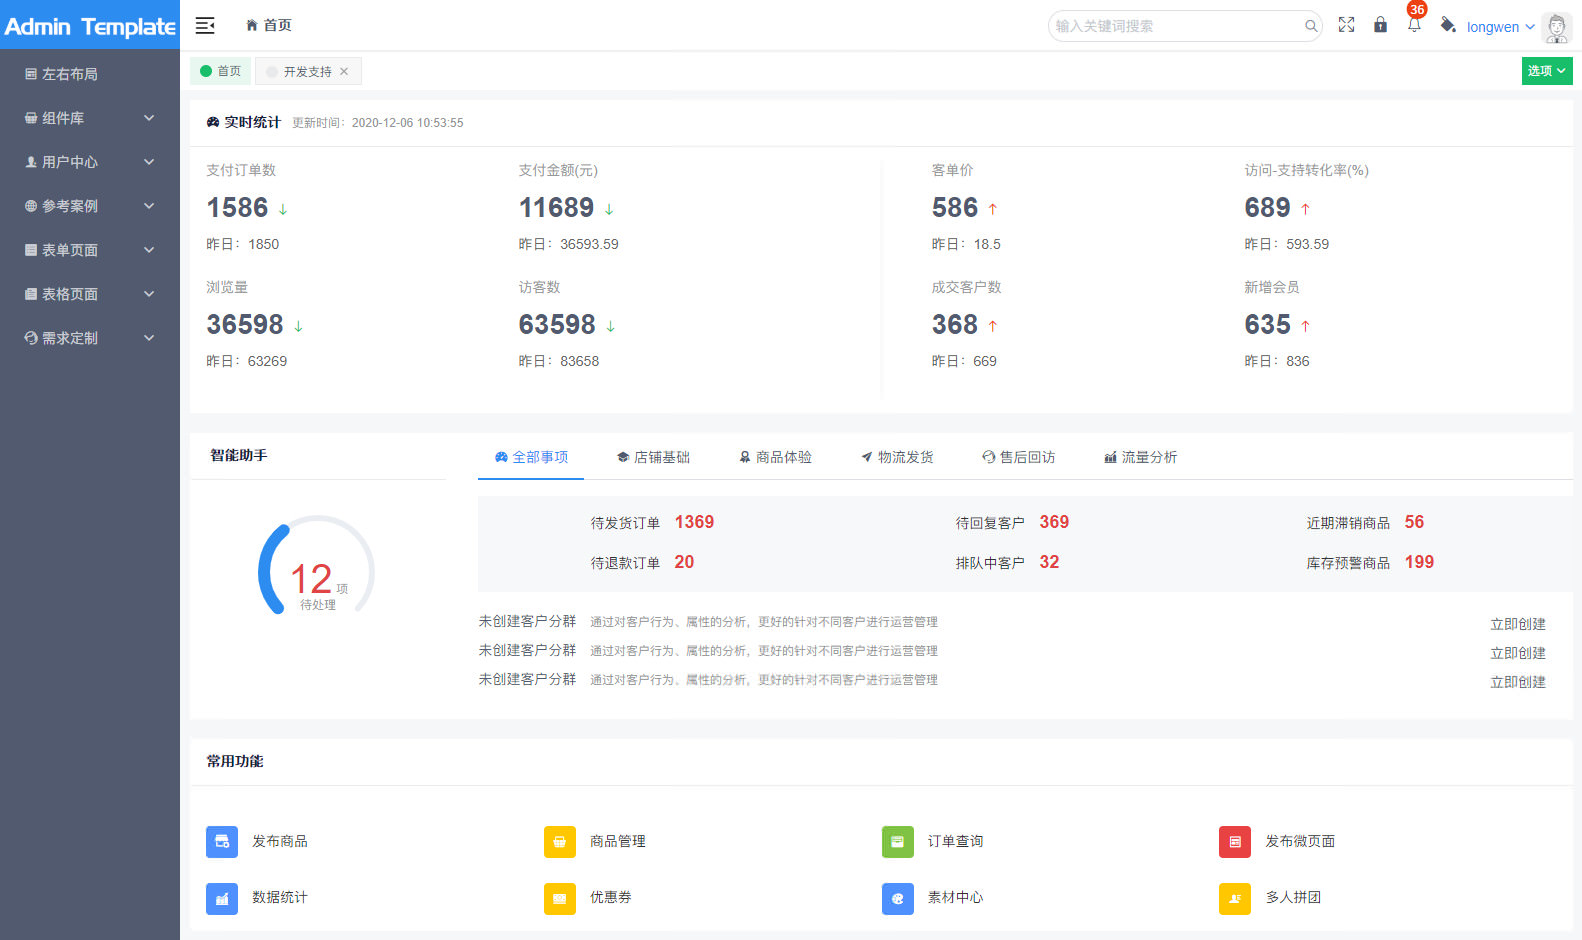Image resolution: width=1582 pixels, height=940 pixels.
Task: Click 排队中客户 count 32
Action: pos(1049,562)
